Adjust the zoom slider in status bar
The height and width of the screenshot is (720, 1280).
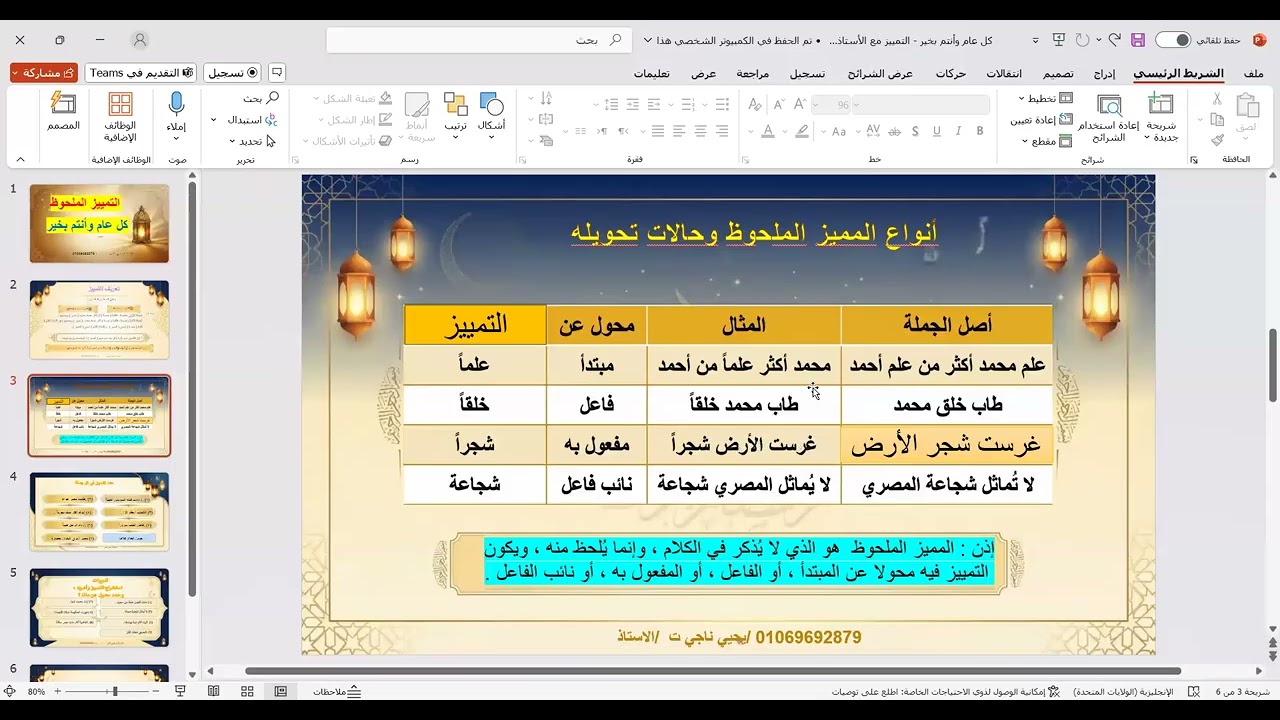(115, 691)
